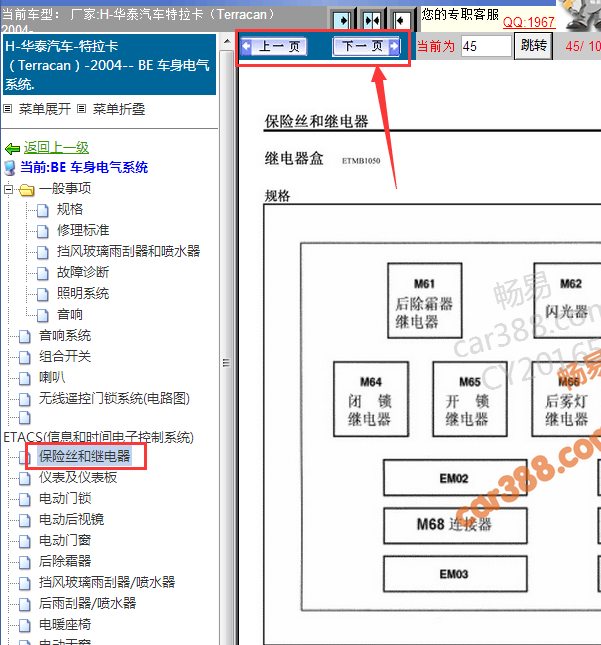
Task: Open the 电暖座椅 tree item
Action: coord(65,624)
